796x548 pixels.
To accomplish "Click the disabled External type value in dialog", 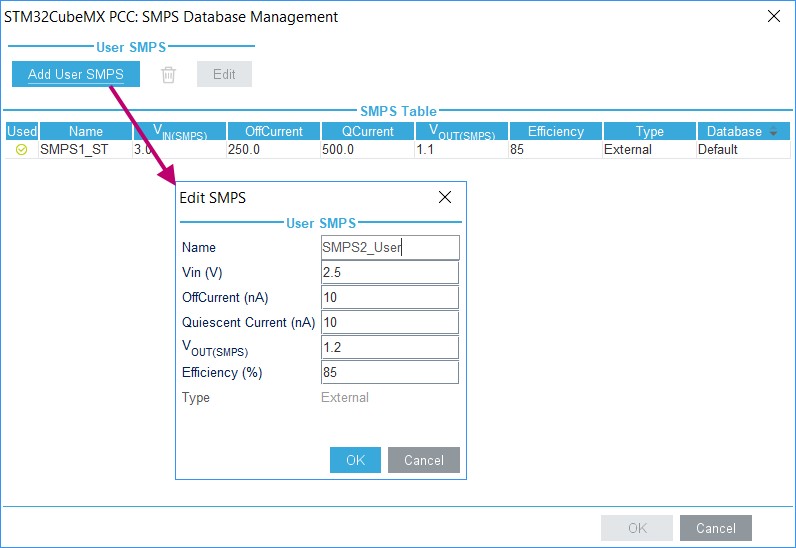I will coord(345,397).
